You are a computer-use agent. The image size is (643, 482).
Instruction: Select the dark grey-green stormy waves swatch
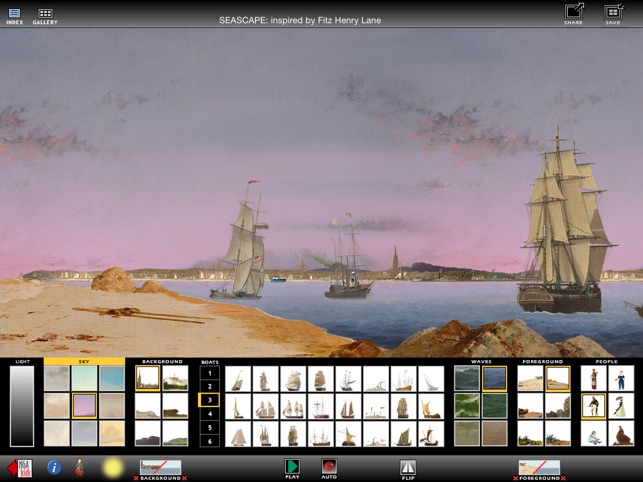[x=467, y=378]
